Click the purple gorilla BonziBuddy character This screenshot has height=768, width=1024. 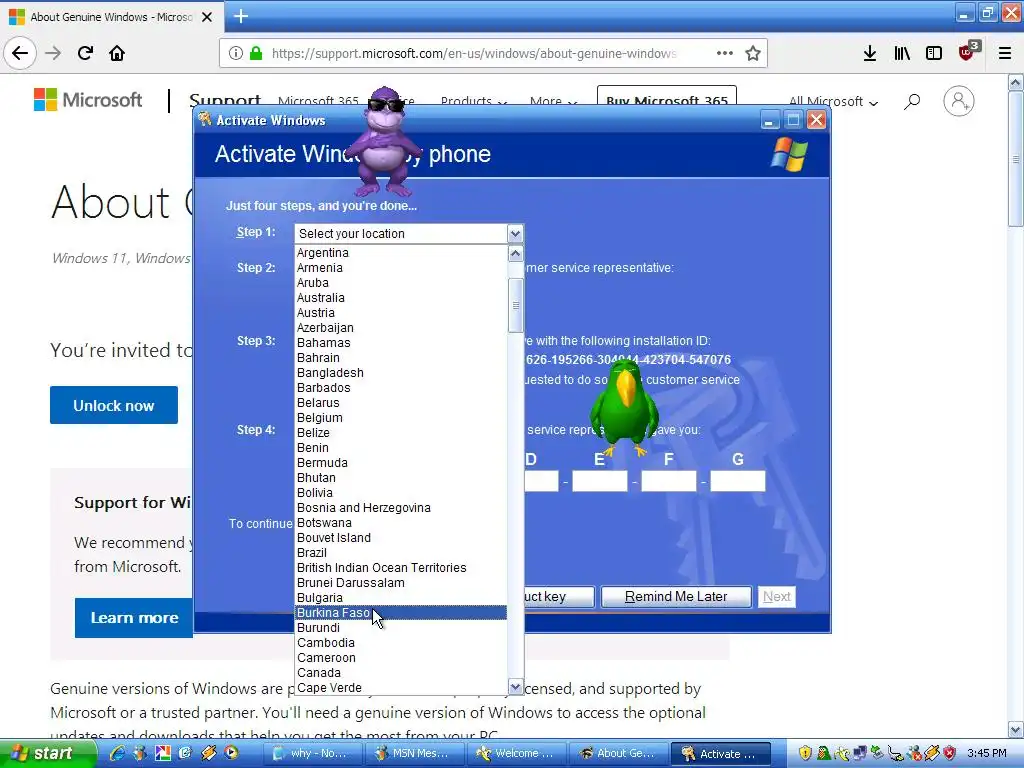coord(385,141)
